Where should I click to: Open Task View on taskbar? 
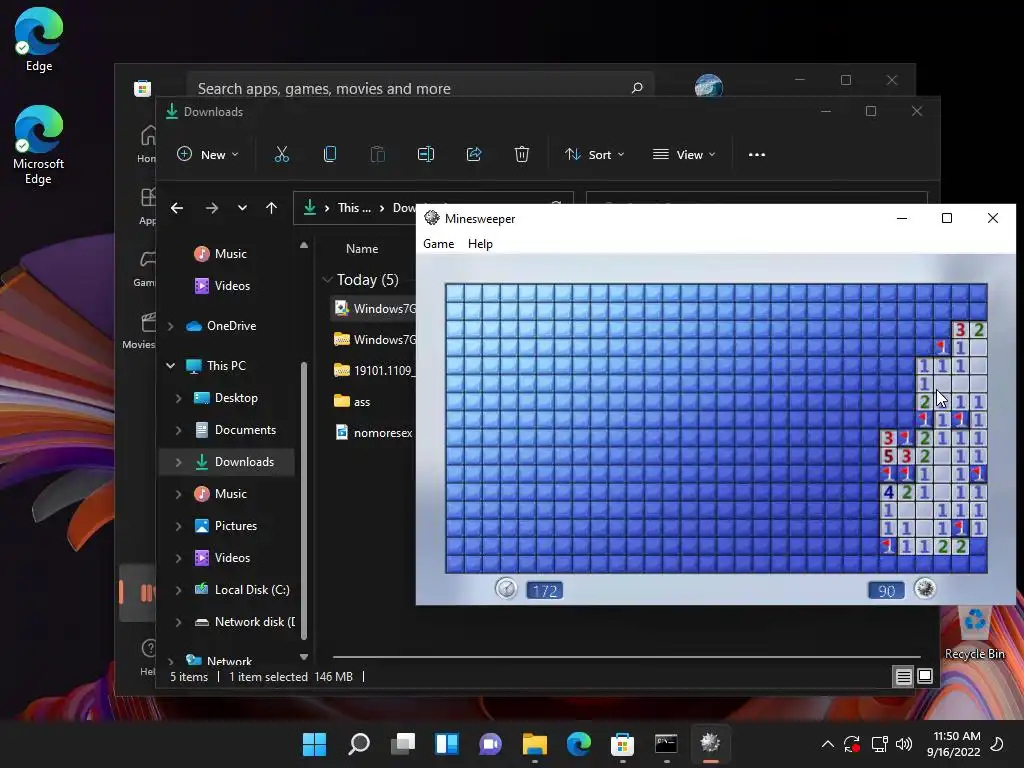[x=402, y=743]
